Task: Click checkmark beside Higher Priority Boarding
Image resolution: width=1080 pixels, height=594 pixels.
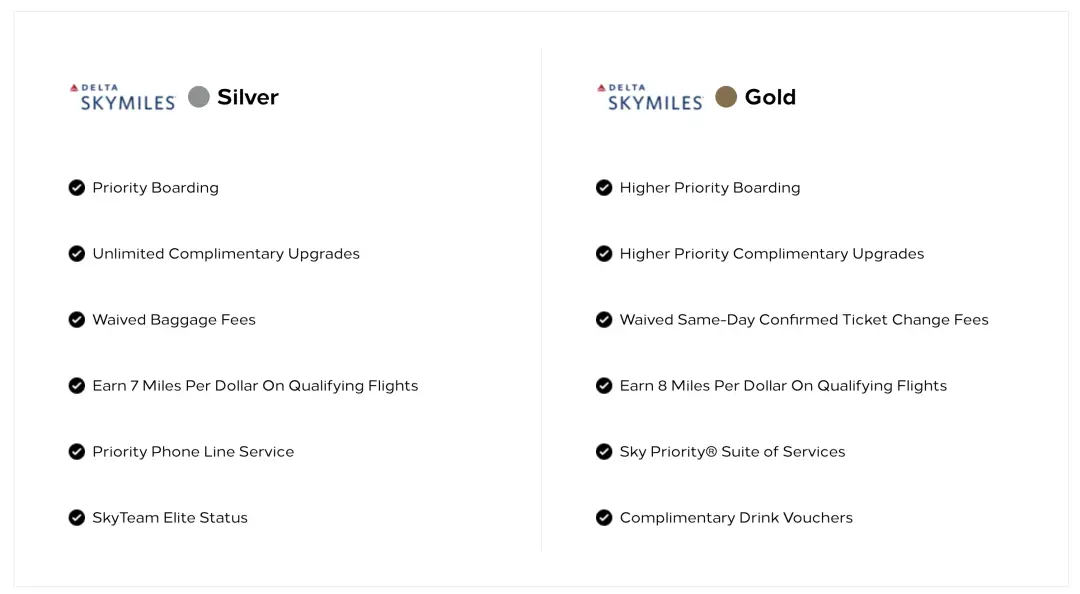Action: coord(604,188)
